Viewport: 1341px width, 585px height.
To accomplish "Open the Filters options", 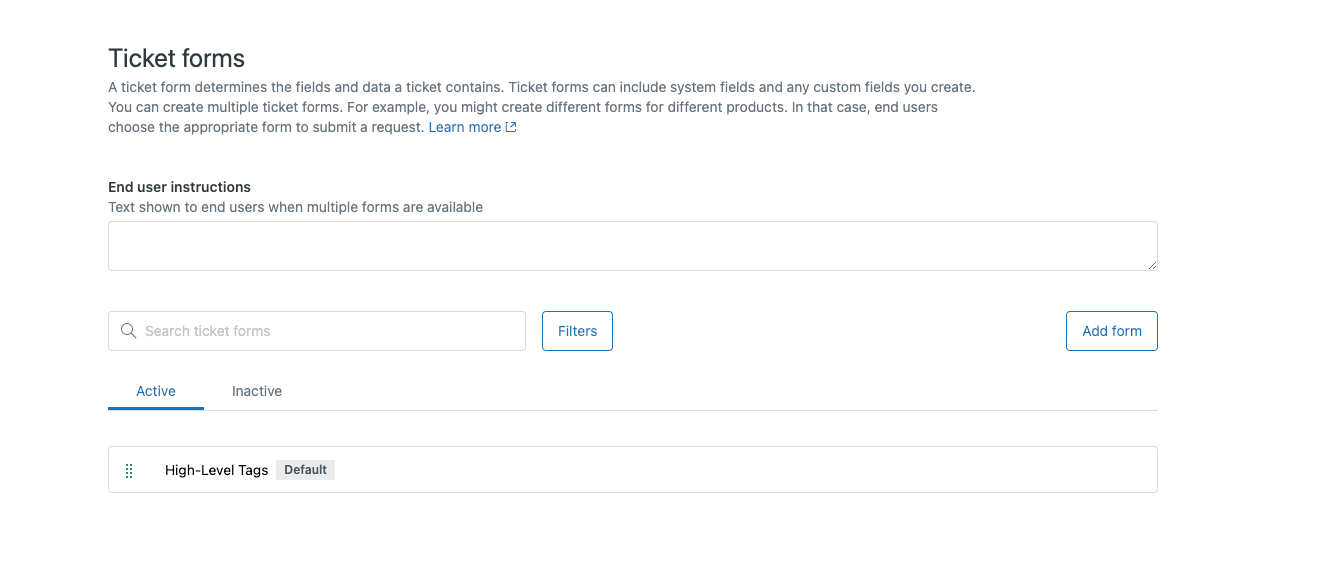I will click(577, 331).
